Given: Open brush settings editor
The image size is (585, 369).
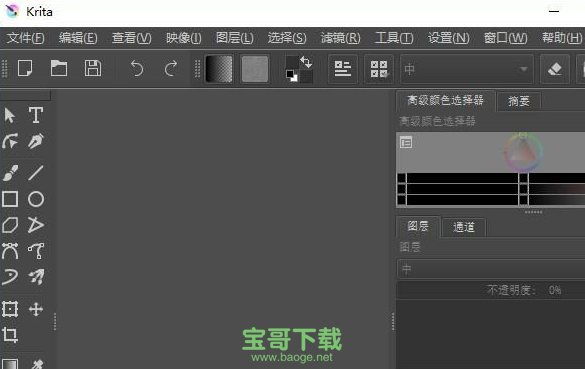Looking at the screenshot, I should (343, 69).
